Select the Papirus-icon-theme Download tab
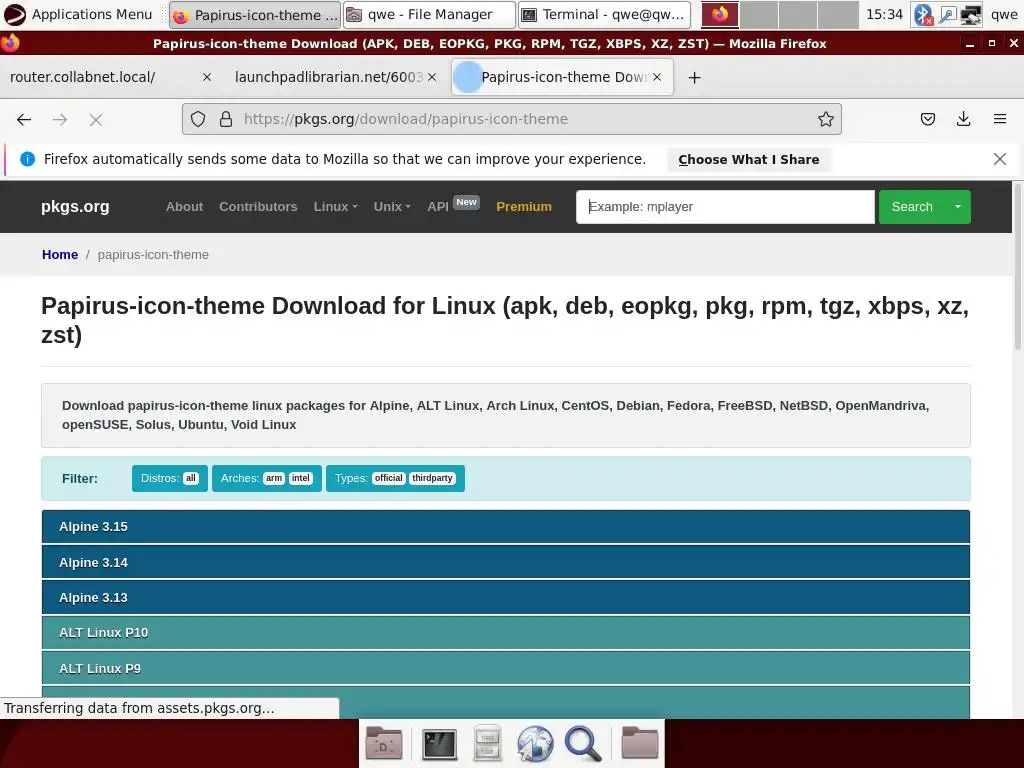Viewport: 1024px width, 768px height. coord(562,77)
